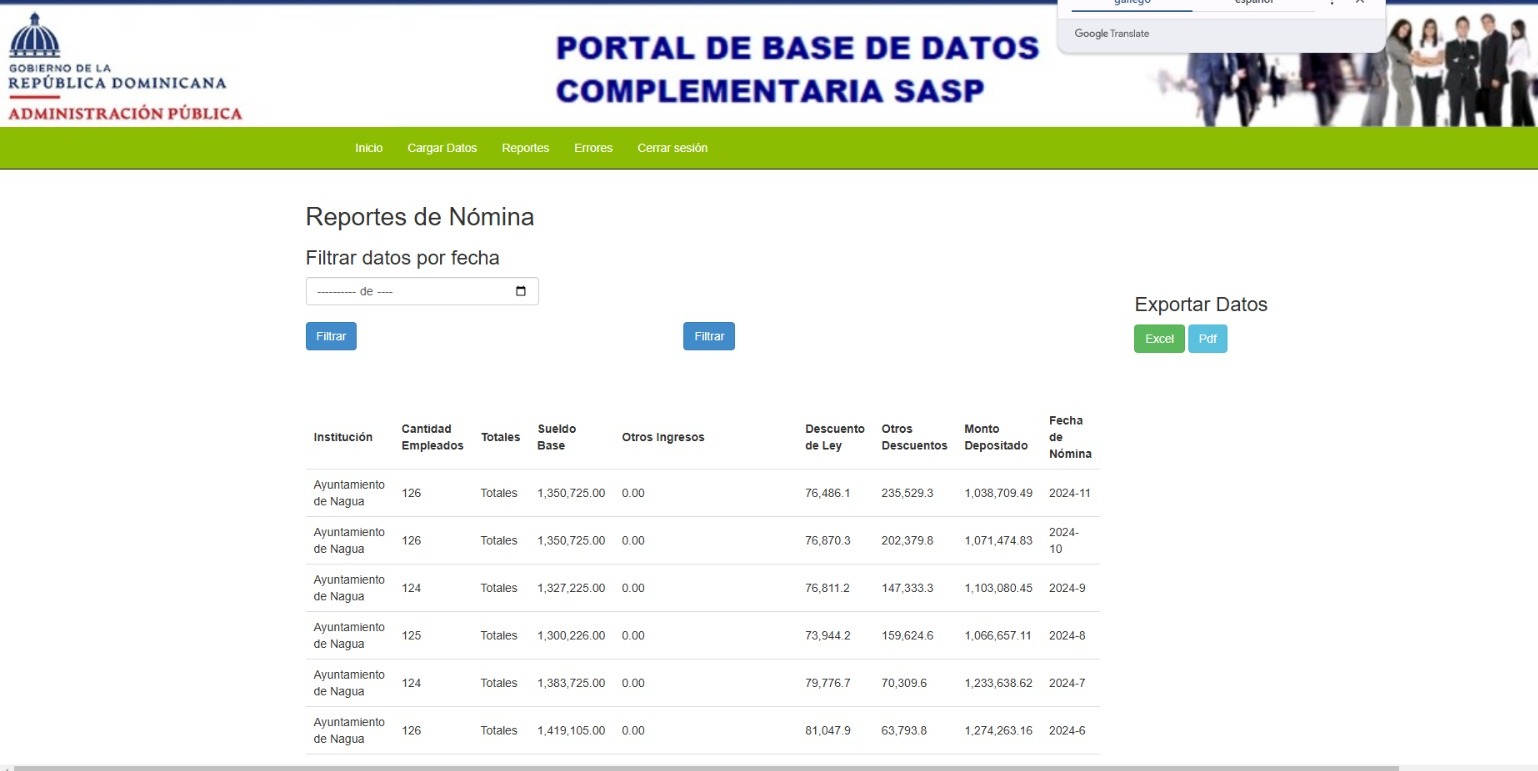Log out via Cerrar sesión
Image resolution: width=1538 pixels, height=771 pixels.
click(x=672, y=148)
